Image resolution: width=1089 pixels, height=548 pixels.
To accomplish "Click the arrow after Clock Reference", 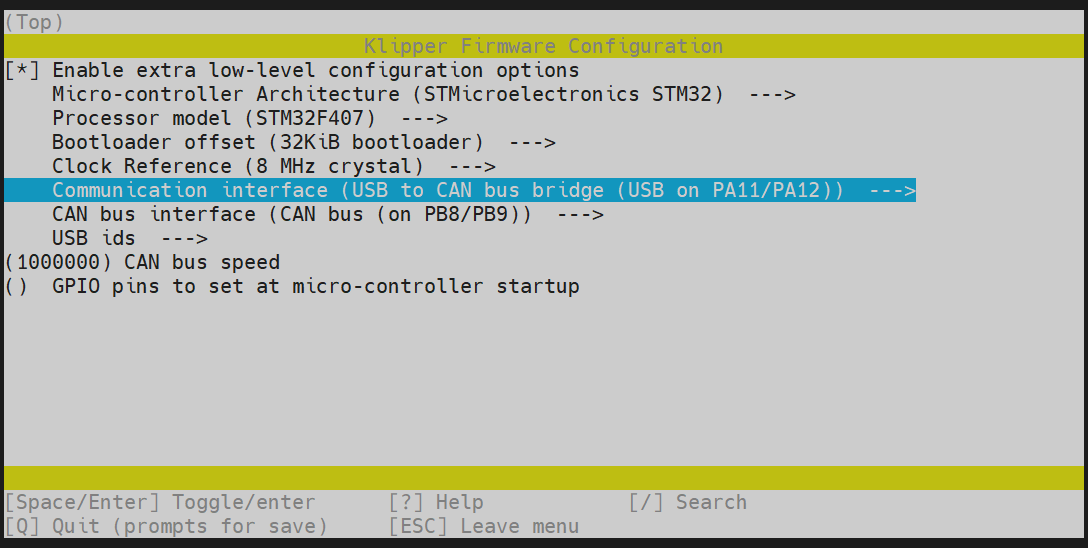I will (472, 167).
